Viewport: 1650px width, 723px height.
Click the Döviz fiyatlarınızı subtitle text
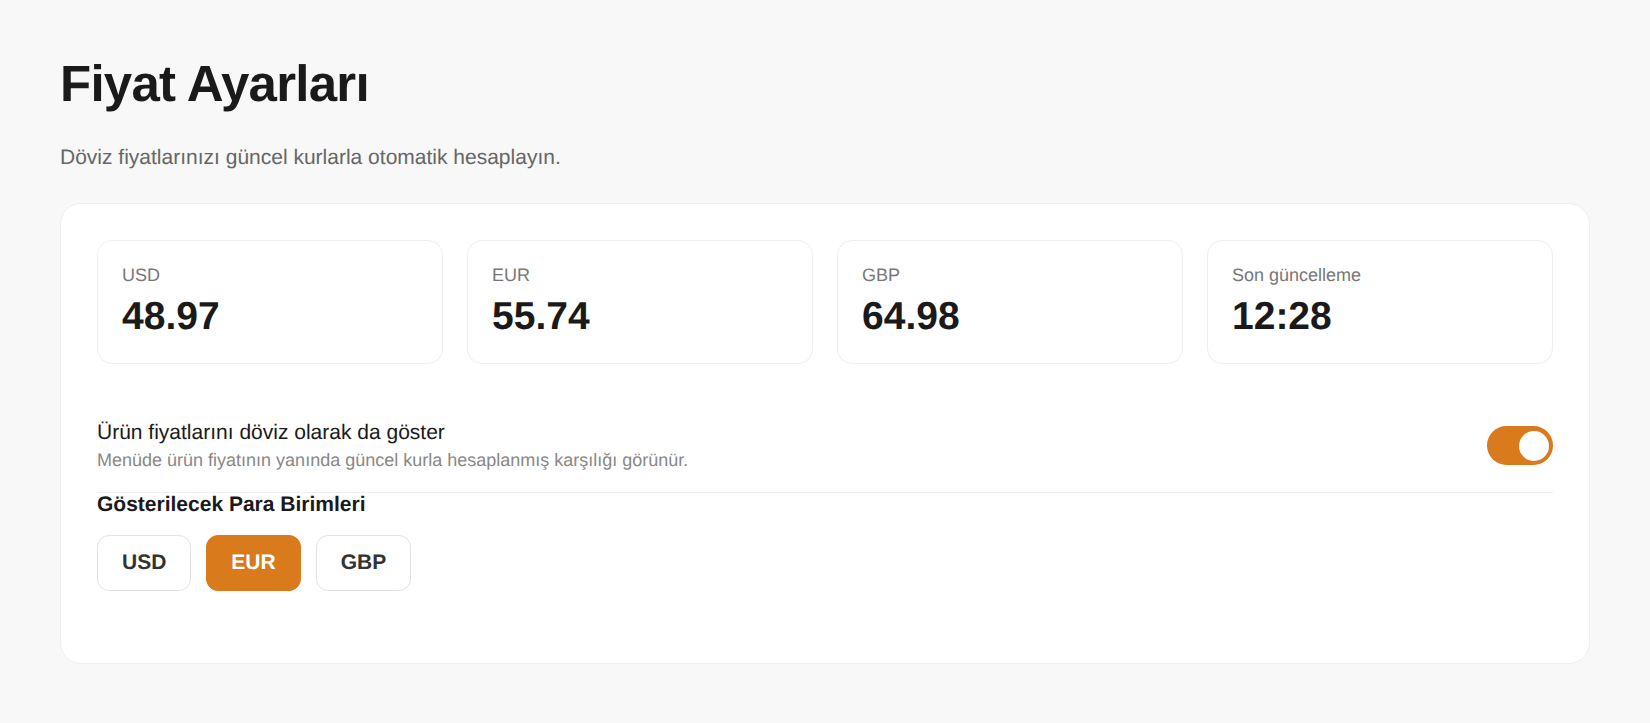pyautogui.click(x=310, y=157)
